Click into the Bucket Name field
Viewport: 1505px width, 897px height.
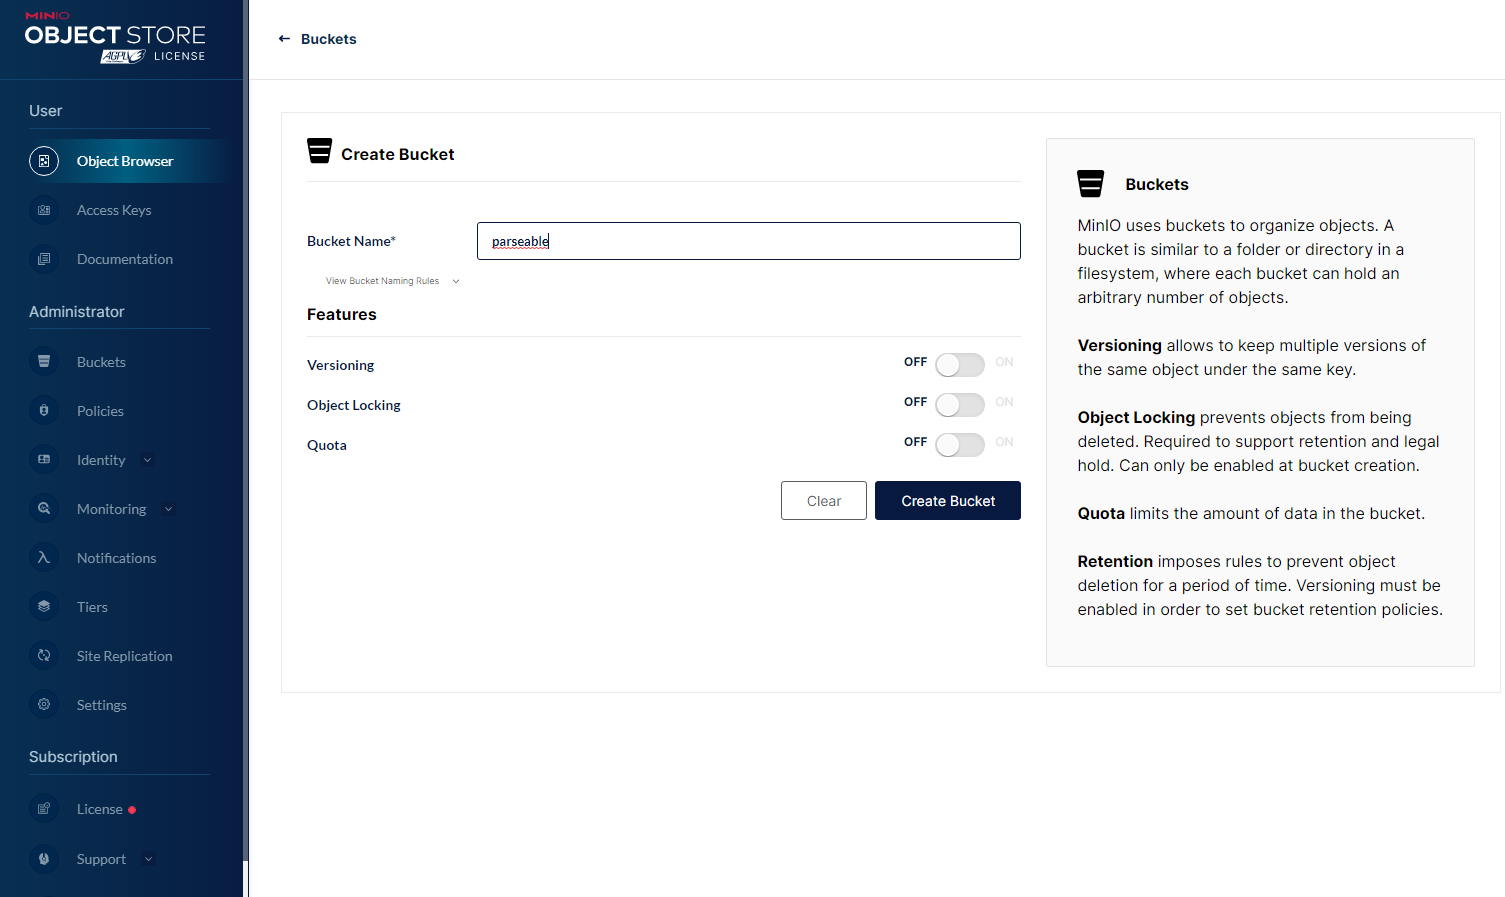click(748, 241)
